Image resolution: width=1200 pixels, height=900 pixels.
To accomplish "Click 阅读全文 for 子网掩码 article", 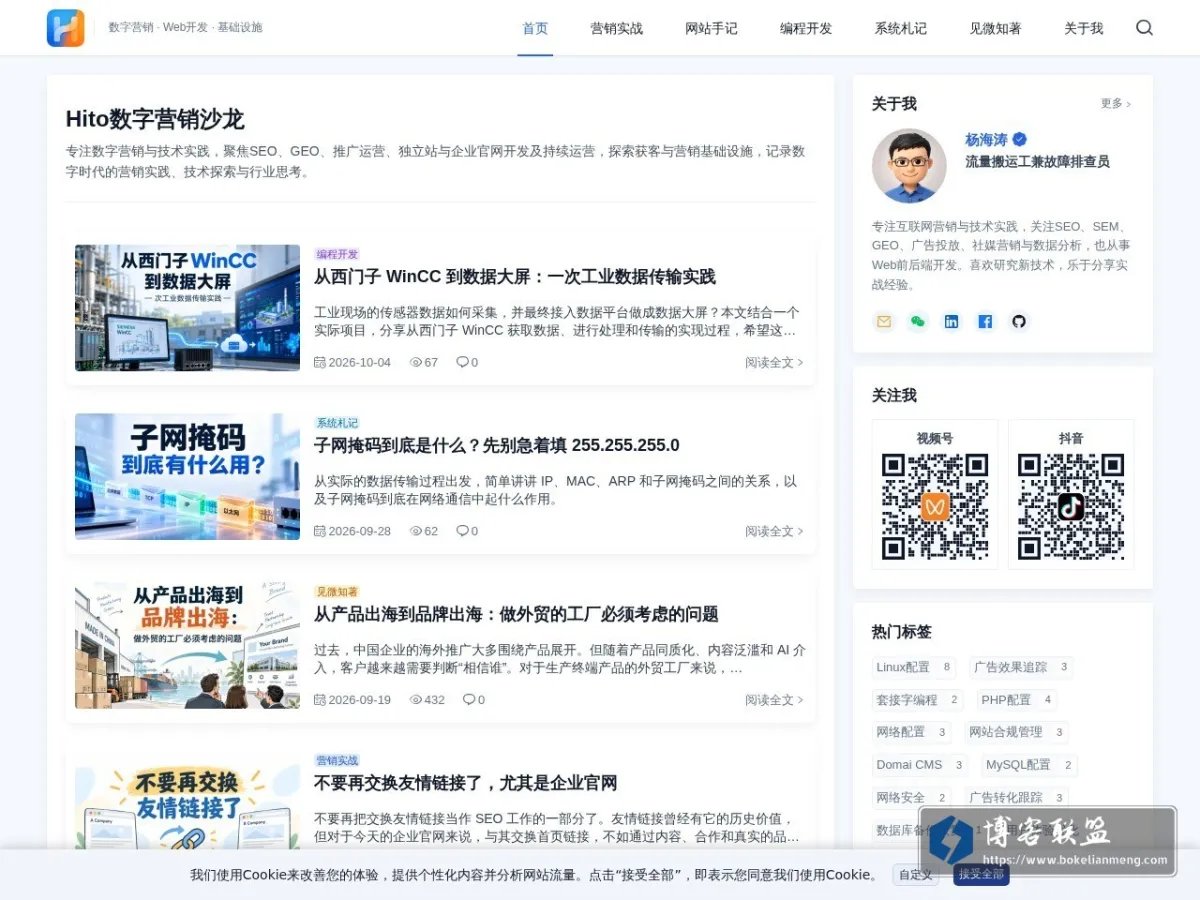I will click(774, 531).
